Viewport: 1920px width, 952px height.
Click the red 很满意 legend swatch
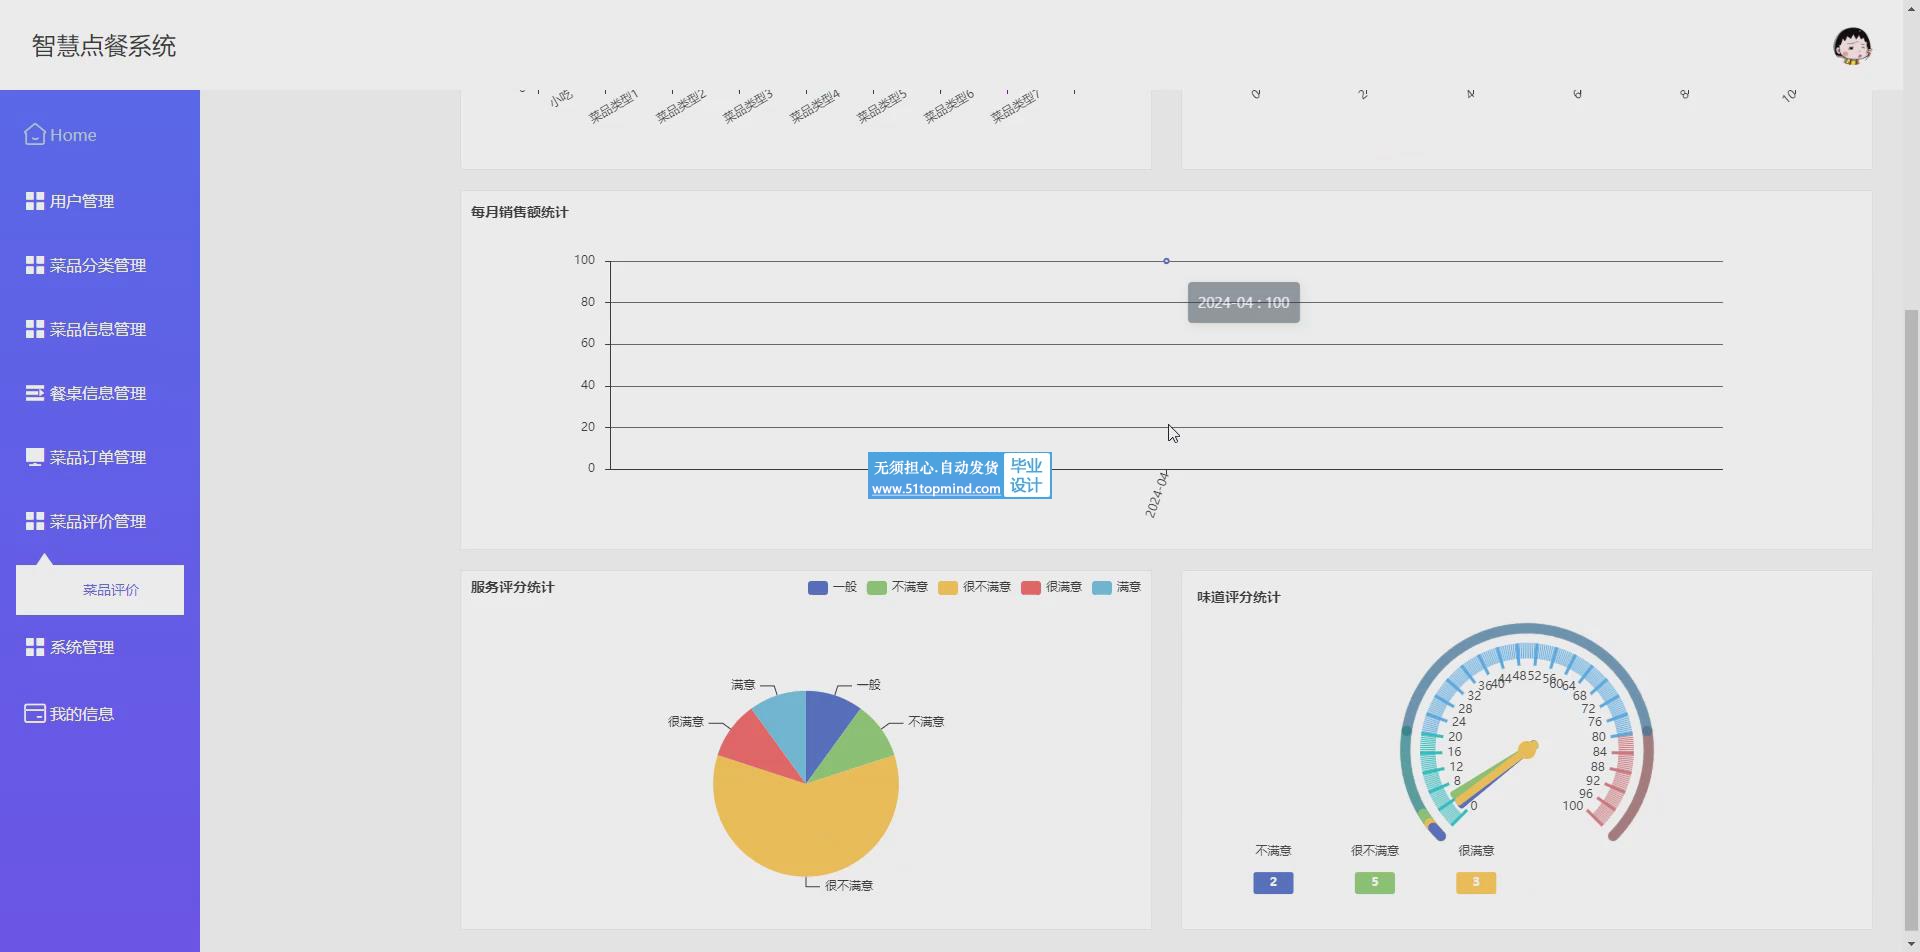coord(1031,587)
